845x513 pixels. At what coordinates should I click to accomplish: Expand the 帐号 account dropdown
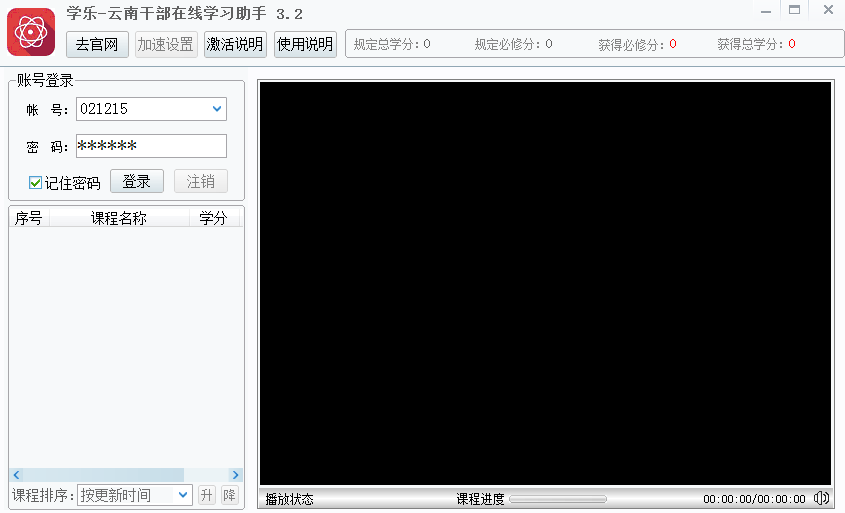[217, 109]
